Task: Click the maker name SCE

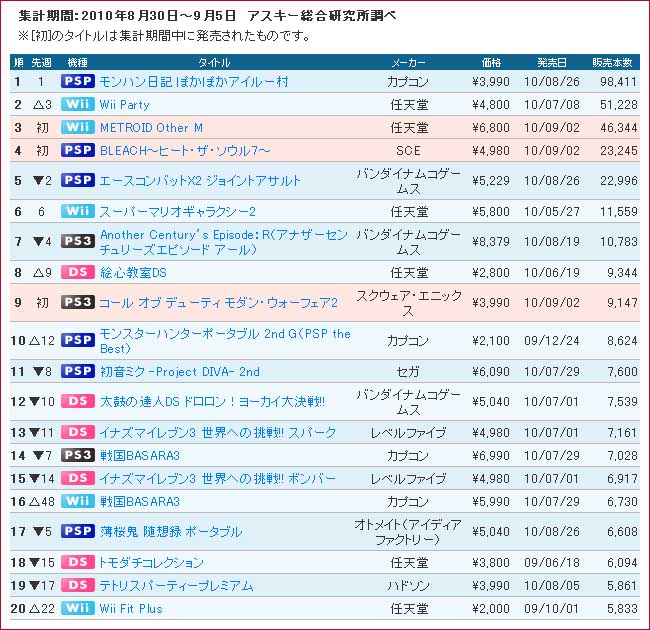Action: click(x=408, y=150)
